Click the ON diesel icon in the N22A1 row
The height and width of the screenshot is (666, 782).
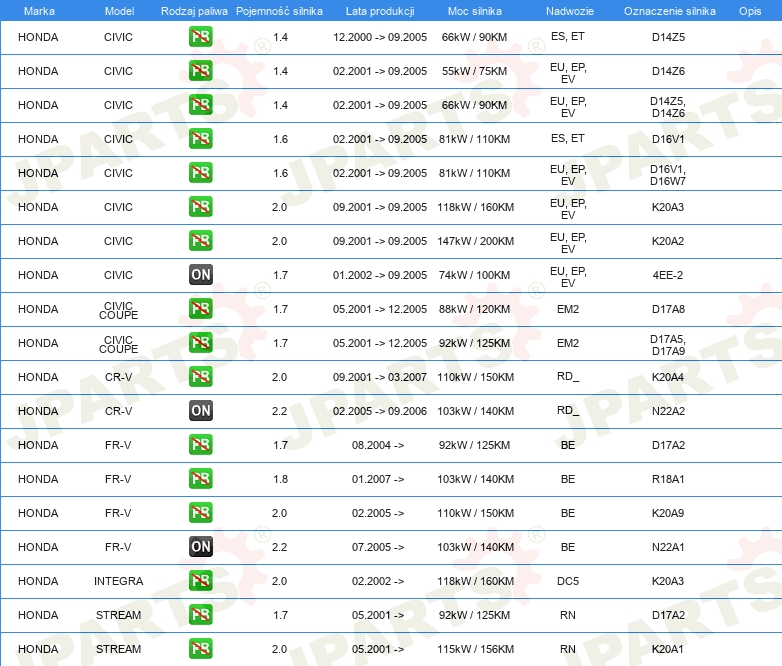200,546
